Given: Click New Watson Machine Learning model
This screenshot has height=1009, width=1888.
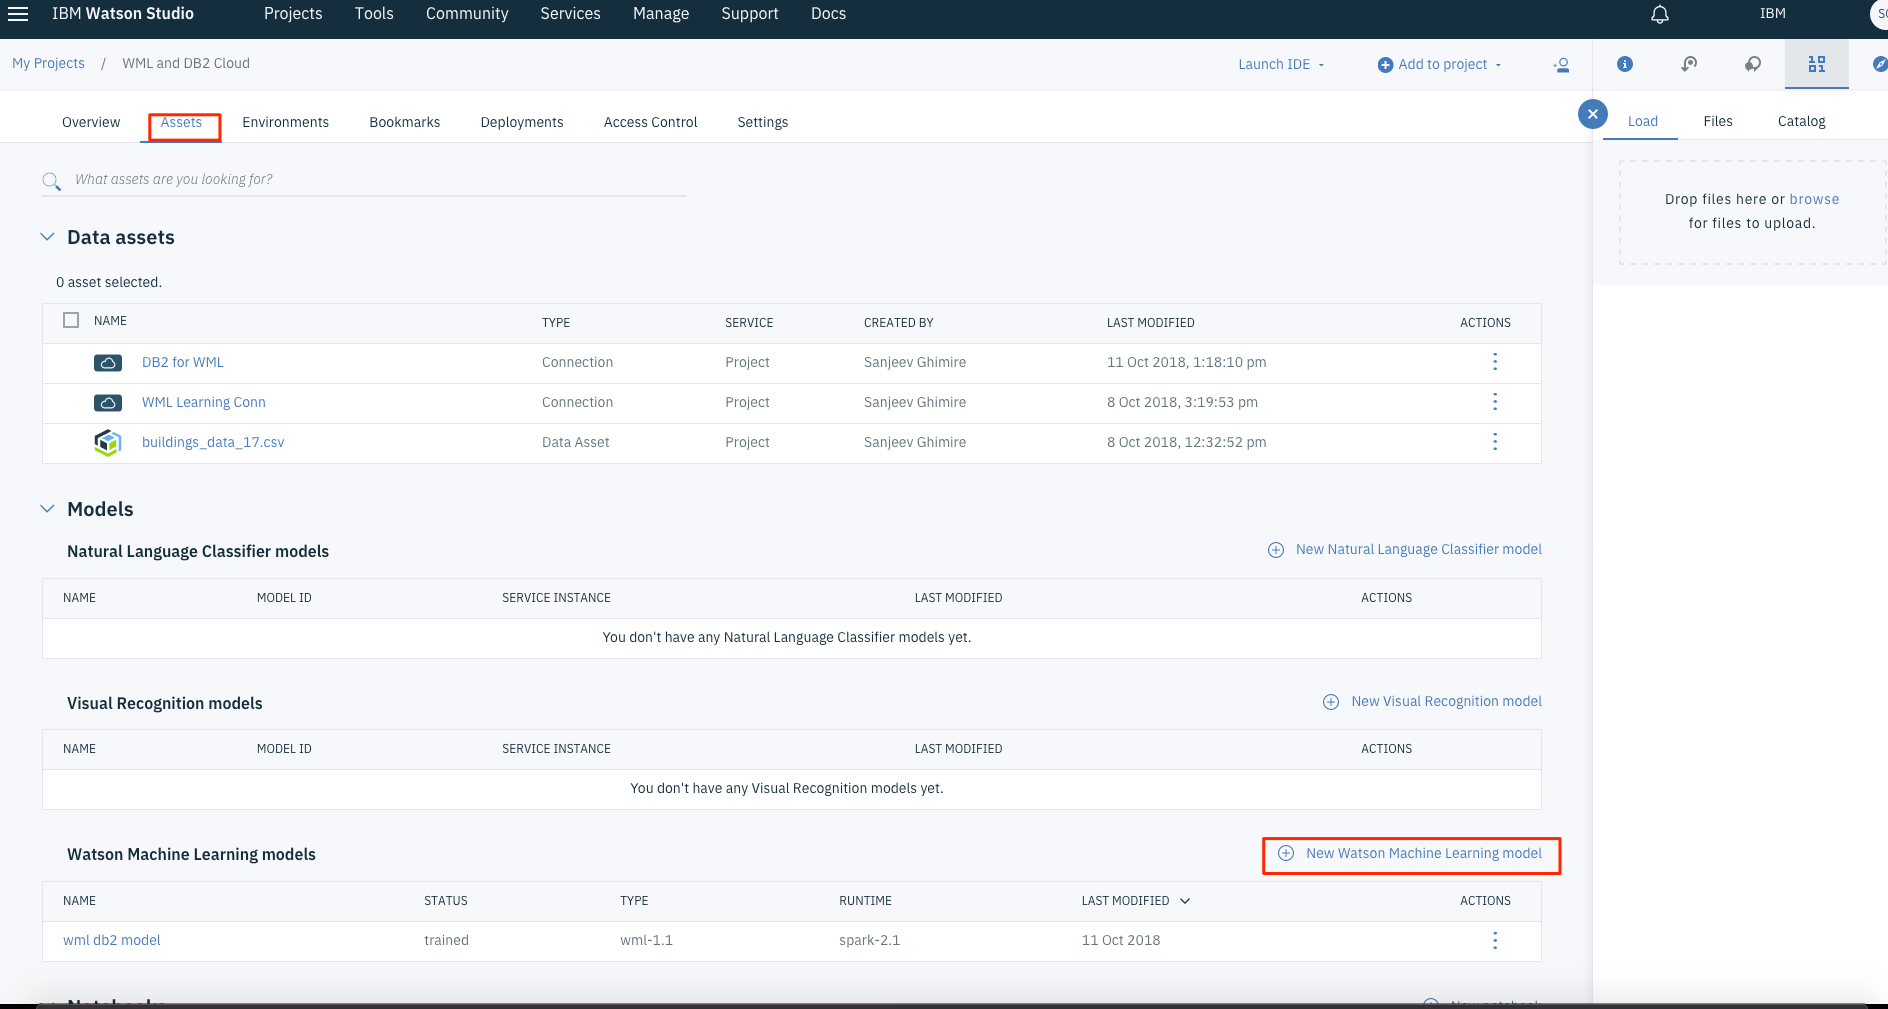Looking at the screenshot, I should (x=1423, y=853).
